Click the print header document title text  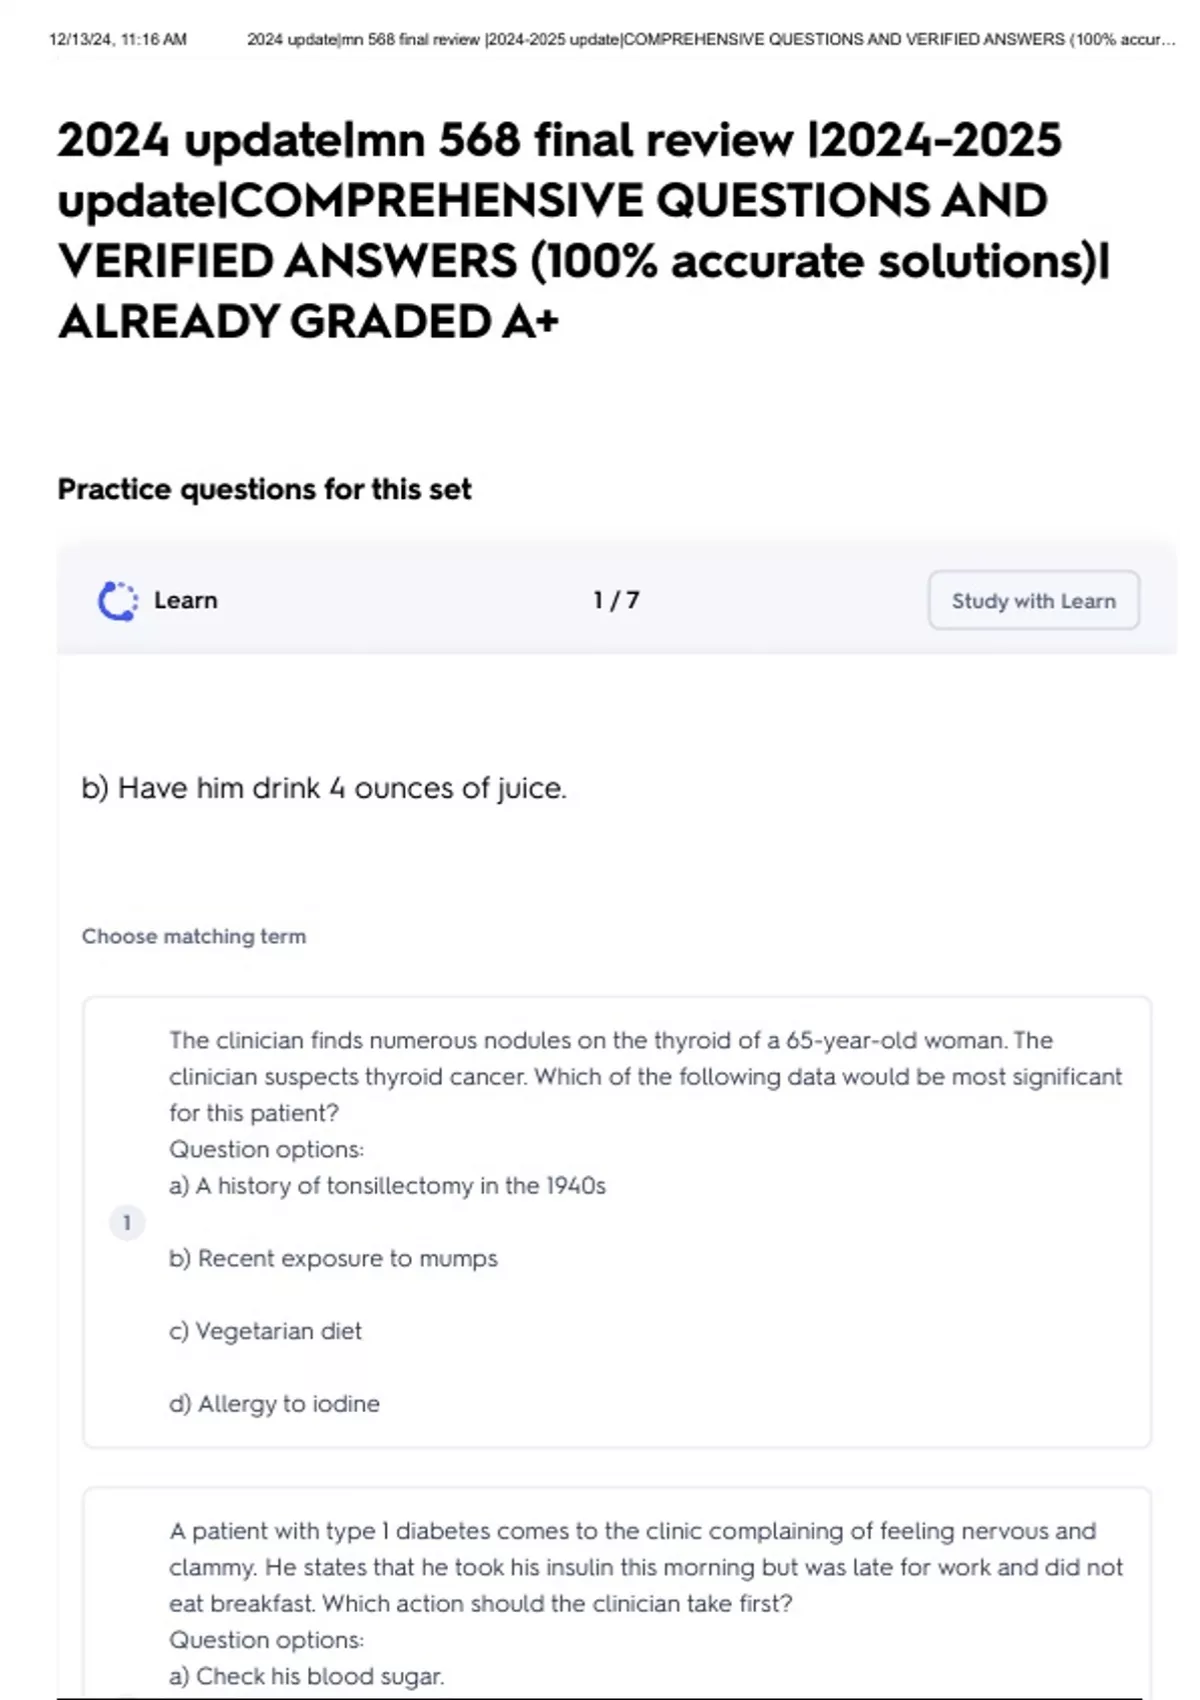[x=711, y=40]
